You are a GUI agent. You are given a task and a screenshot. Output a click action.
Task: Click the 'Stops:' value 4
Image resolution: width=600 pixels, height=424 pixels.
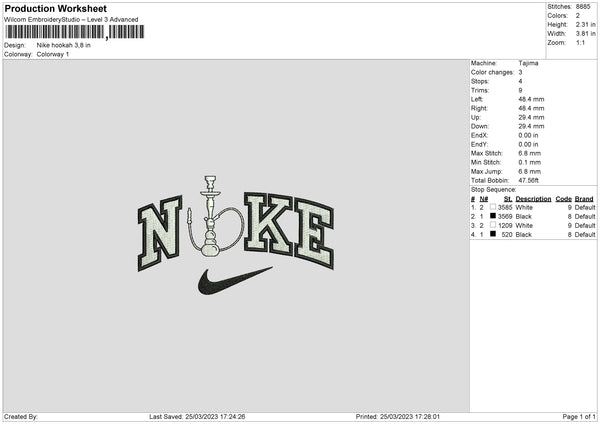coord(520,81)
